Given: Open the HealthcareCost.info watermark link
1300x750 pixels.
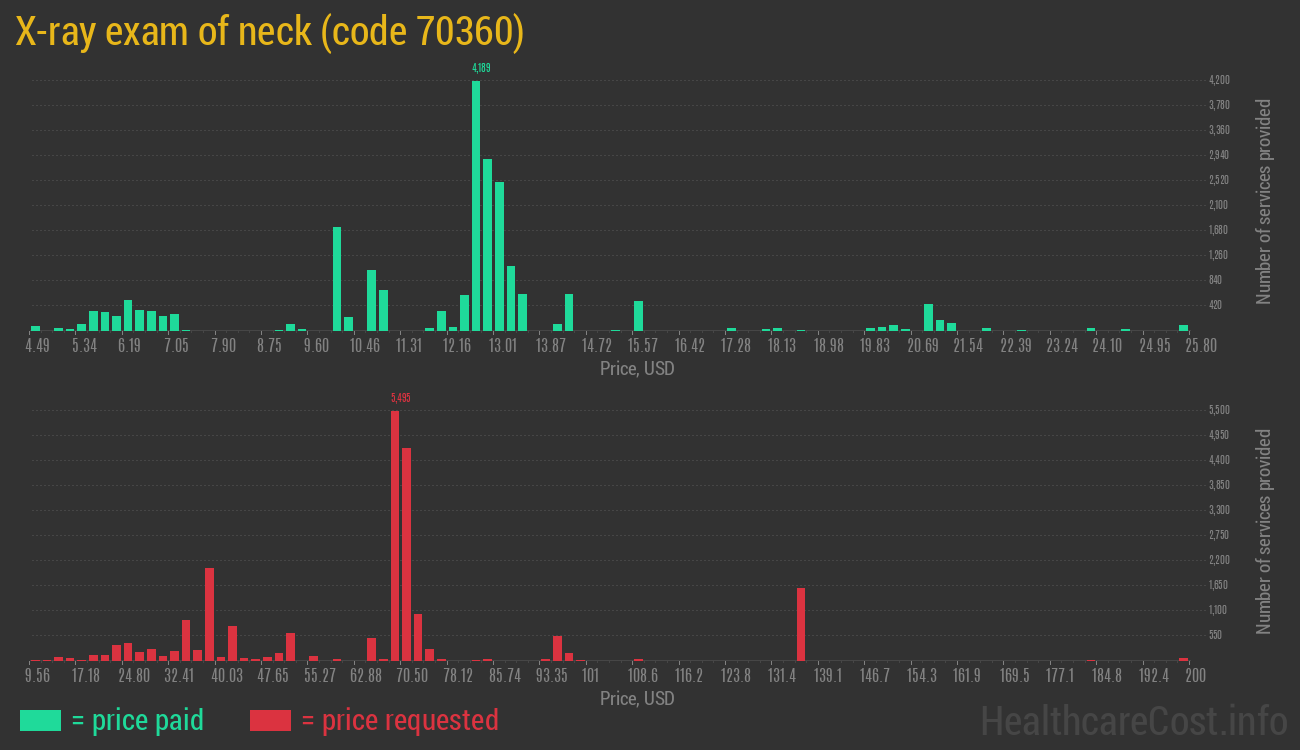Looking at the screenshot, I should click(x=1133, y=720).
